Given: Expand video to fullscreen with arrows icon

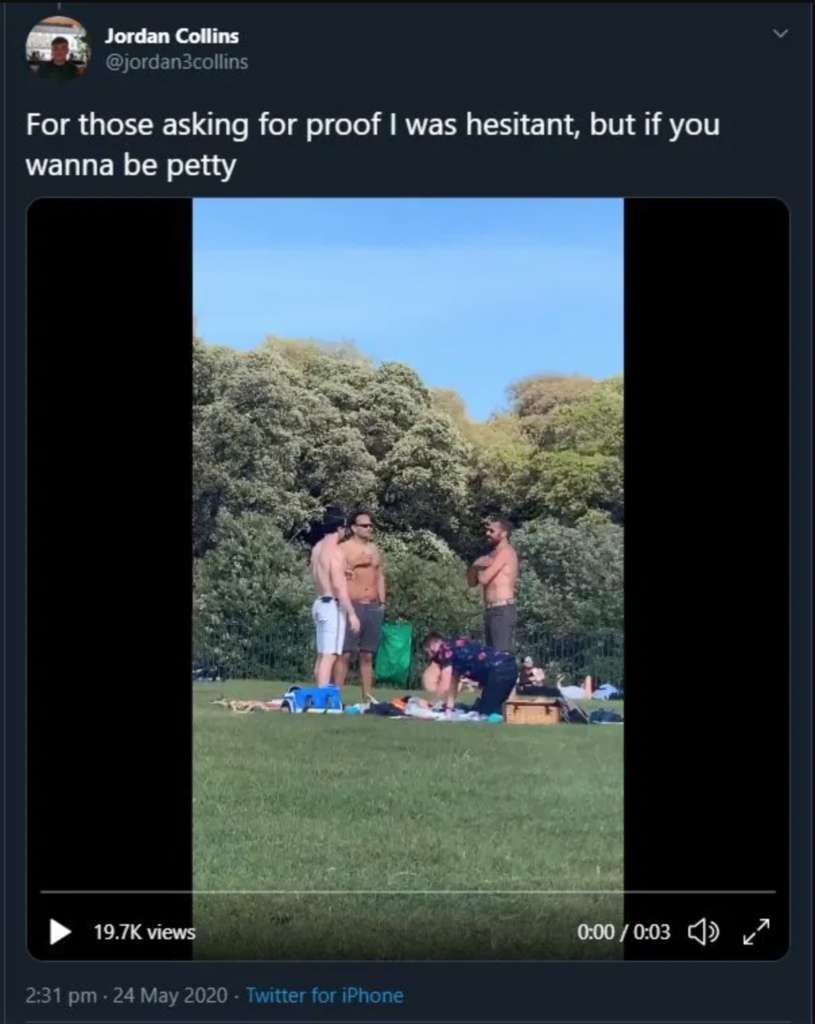Looking at the screenshot, I should pyautogui.click(x=756, y=931).
